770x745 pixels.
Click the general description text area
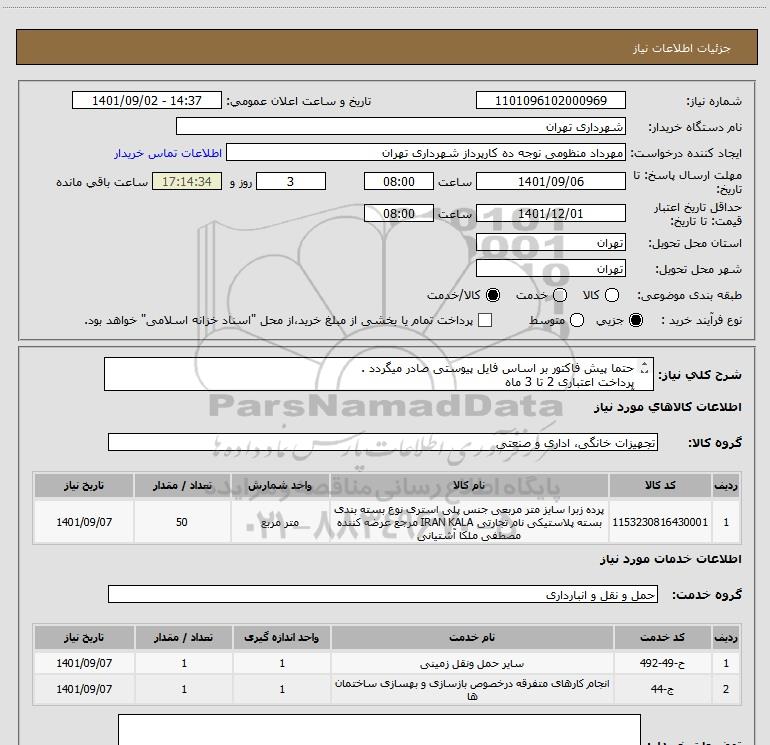379,375
